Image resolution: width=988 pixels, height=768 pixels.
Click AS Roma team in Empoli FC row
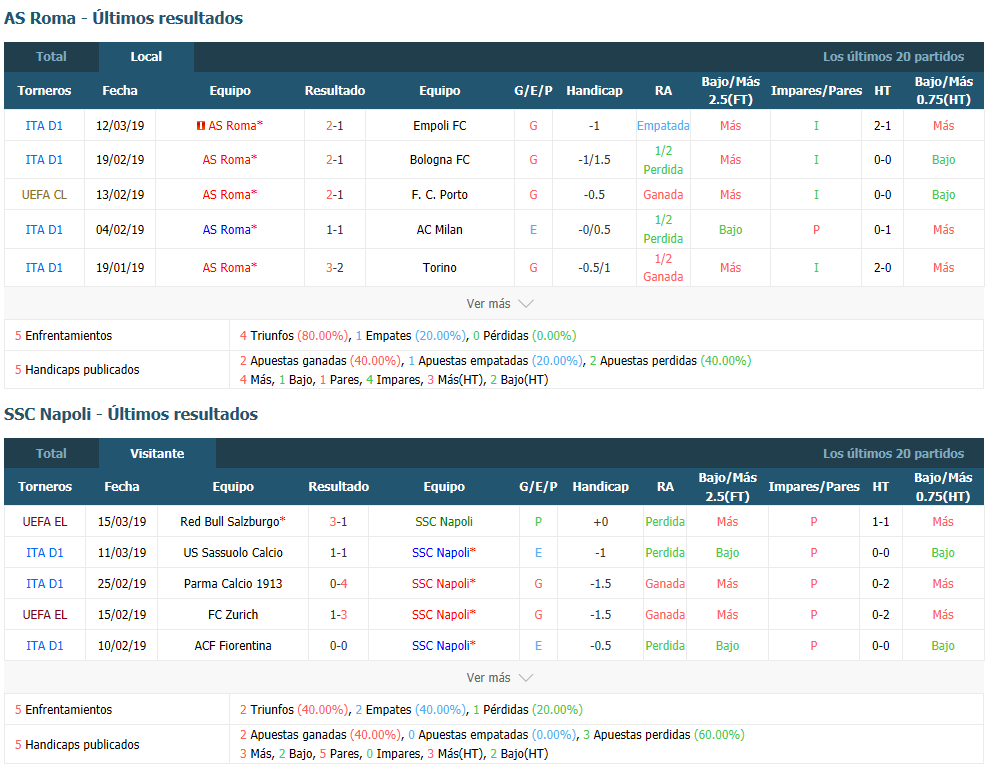pos(235,126)
